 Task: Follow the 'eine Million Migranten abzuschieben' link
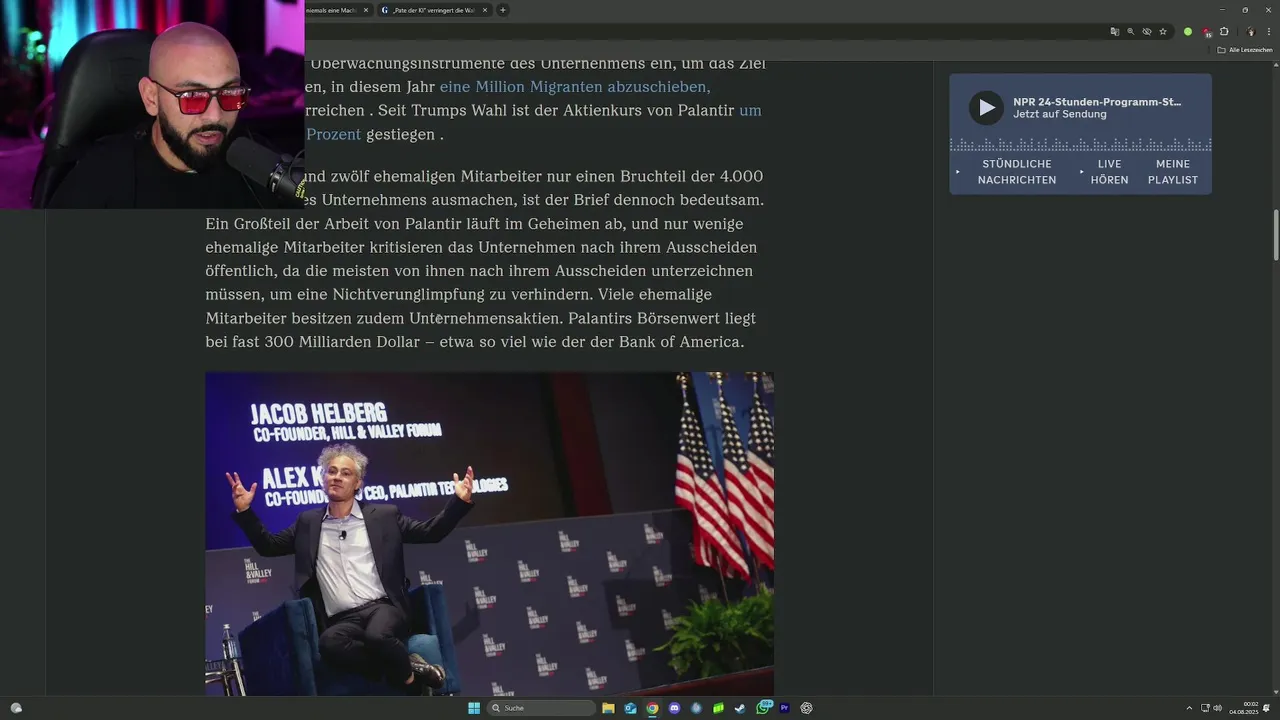pyautogui.click(x=575, y=87)
